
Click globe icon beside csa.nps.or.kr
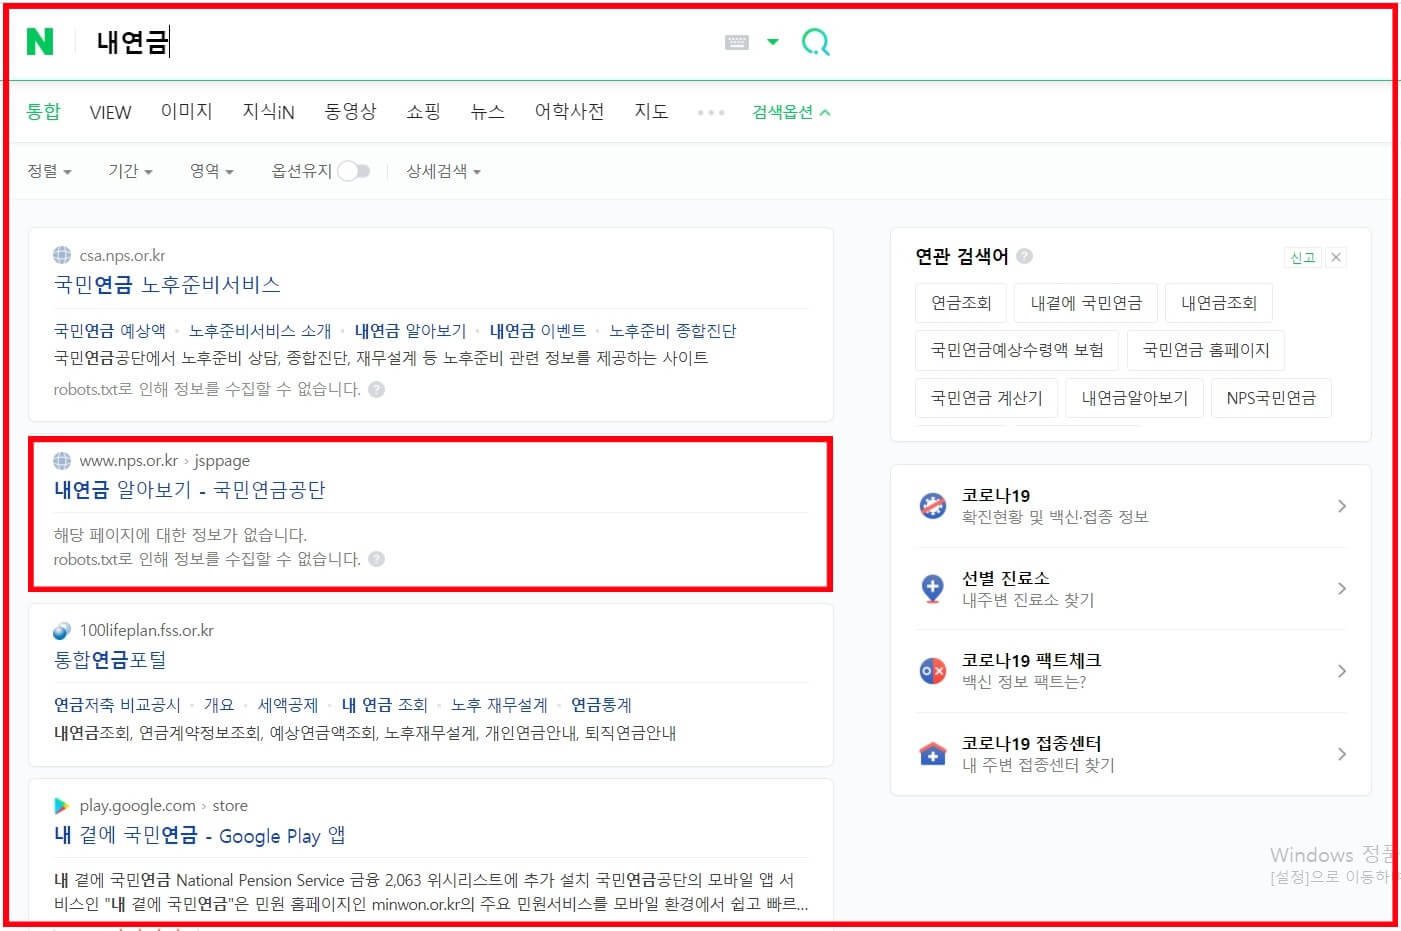62,255
